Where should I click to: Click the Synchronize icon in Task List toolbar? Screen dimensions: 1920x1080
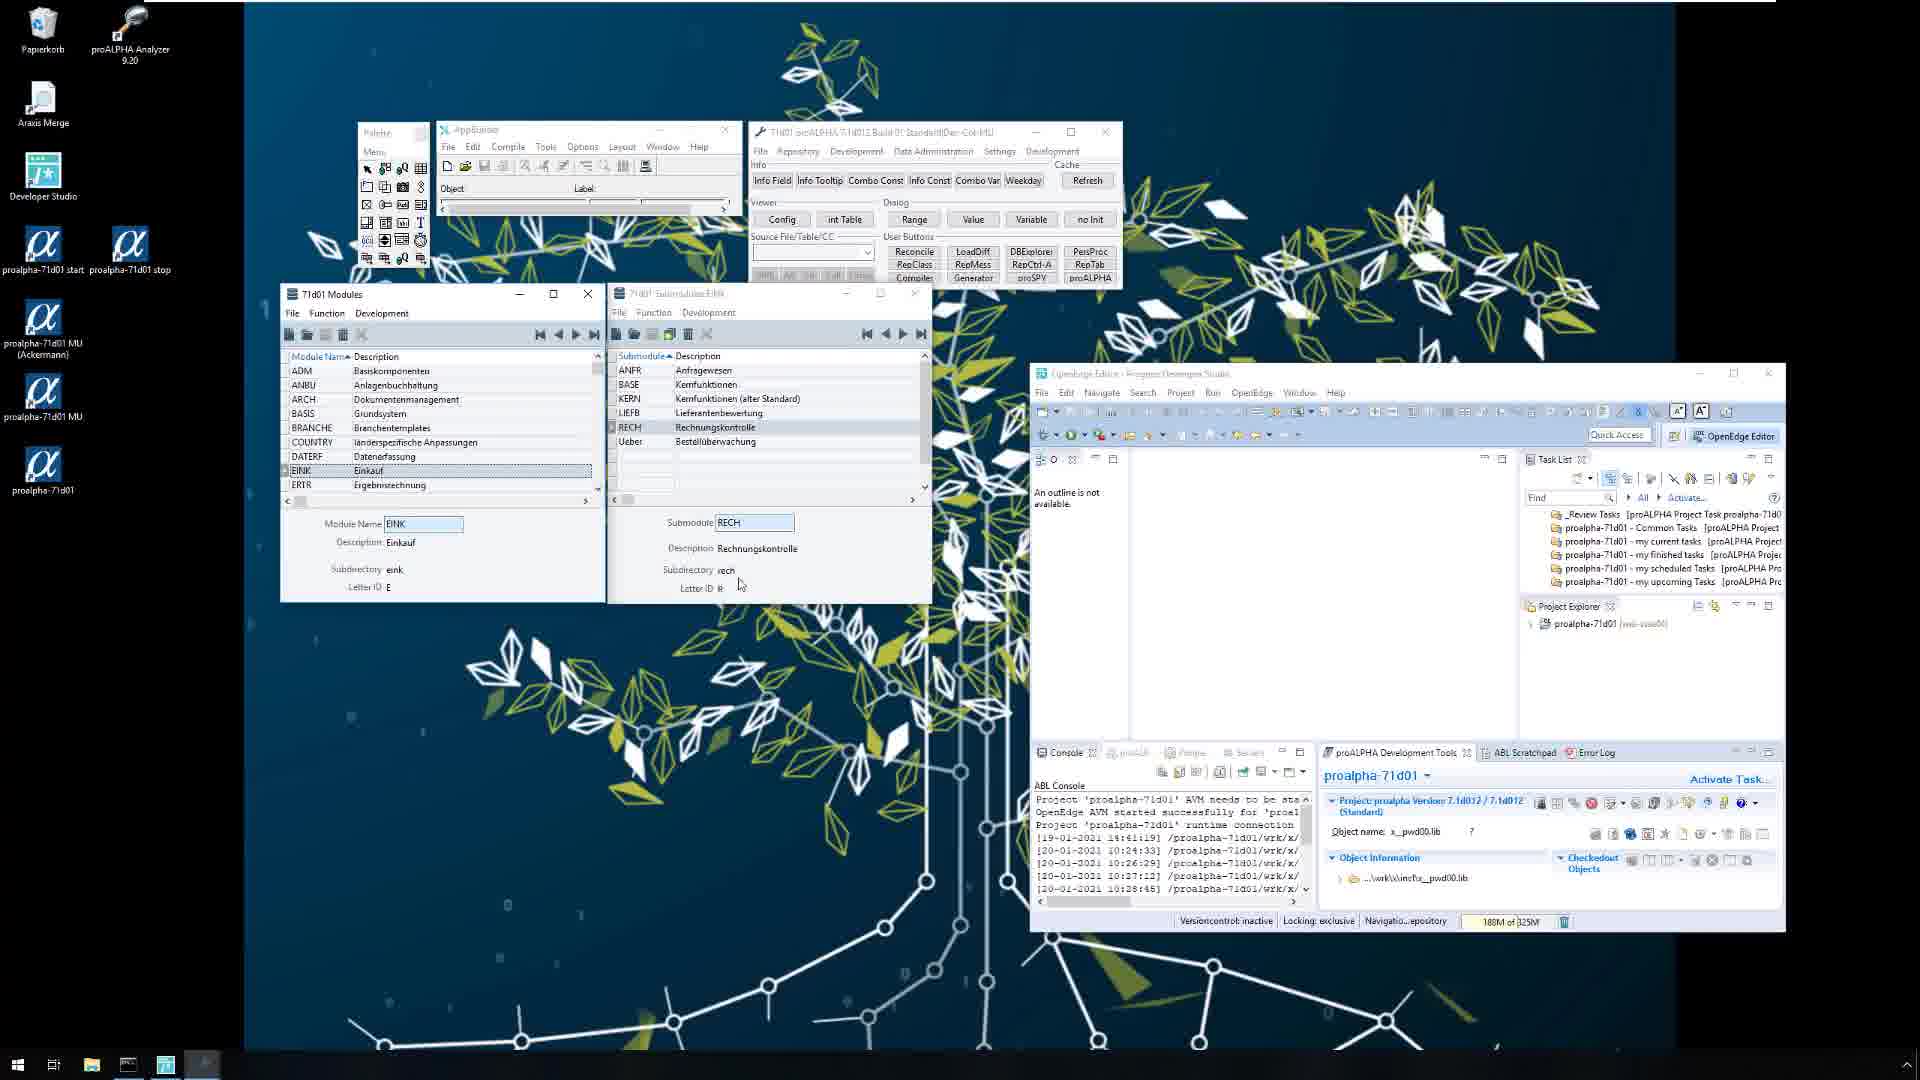point(1731,479)
